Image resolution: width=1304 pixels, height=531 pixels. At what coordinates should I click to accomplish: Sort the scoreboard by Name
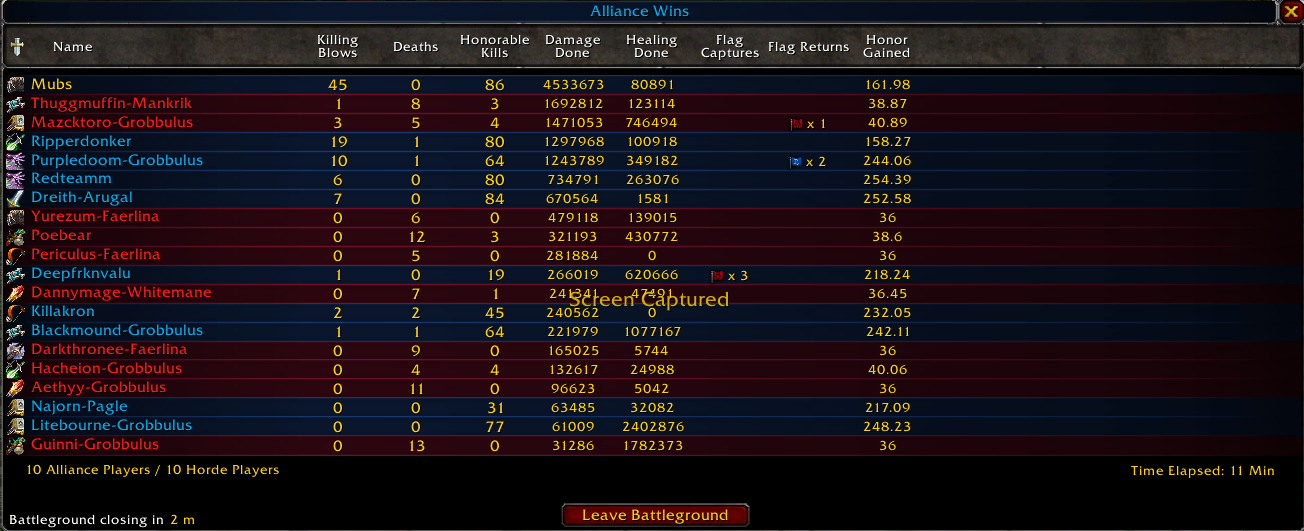point(72,47)
